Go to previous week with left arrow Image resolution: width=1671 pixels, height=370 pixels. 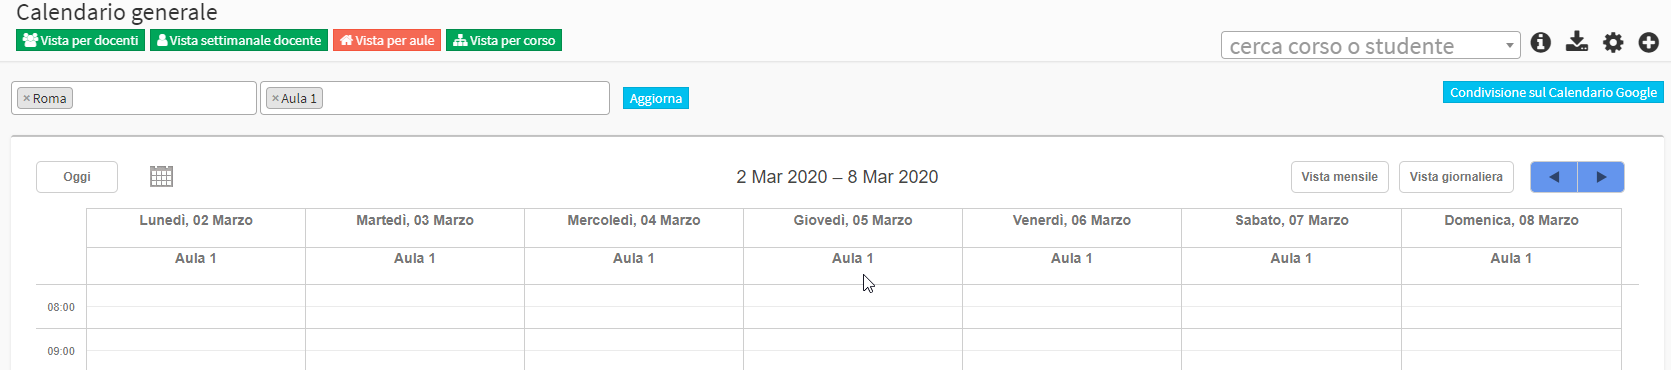1554,177
